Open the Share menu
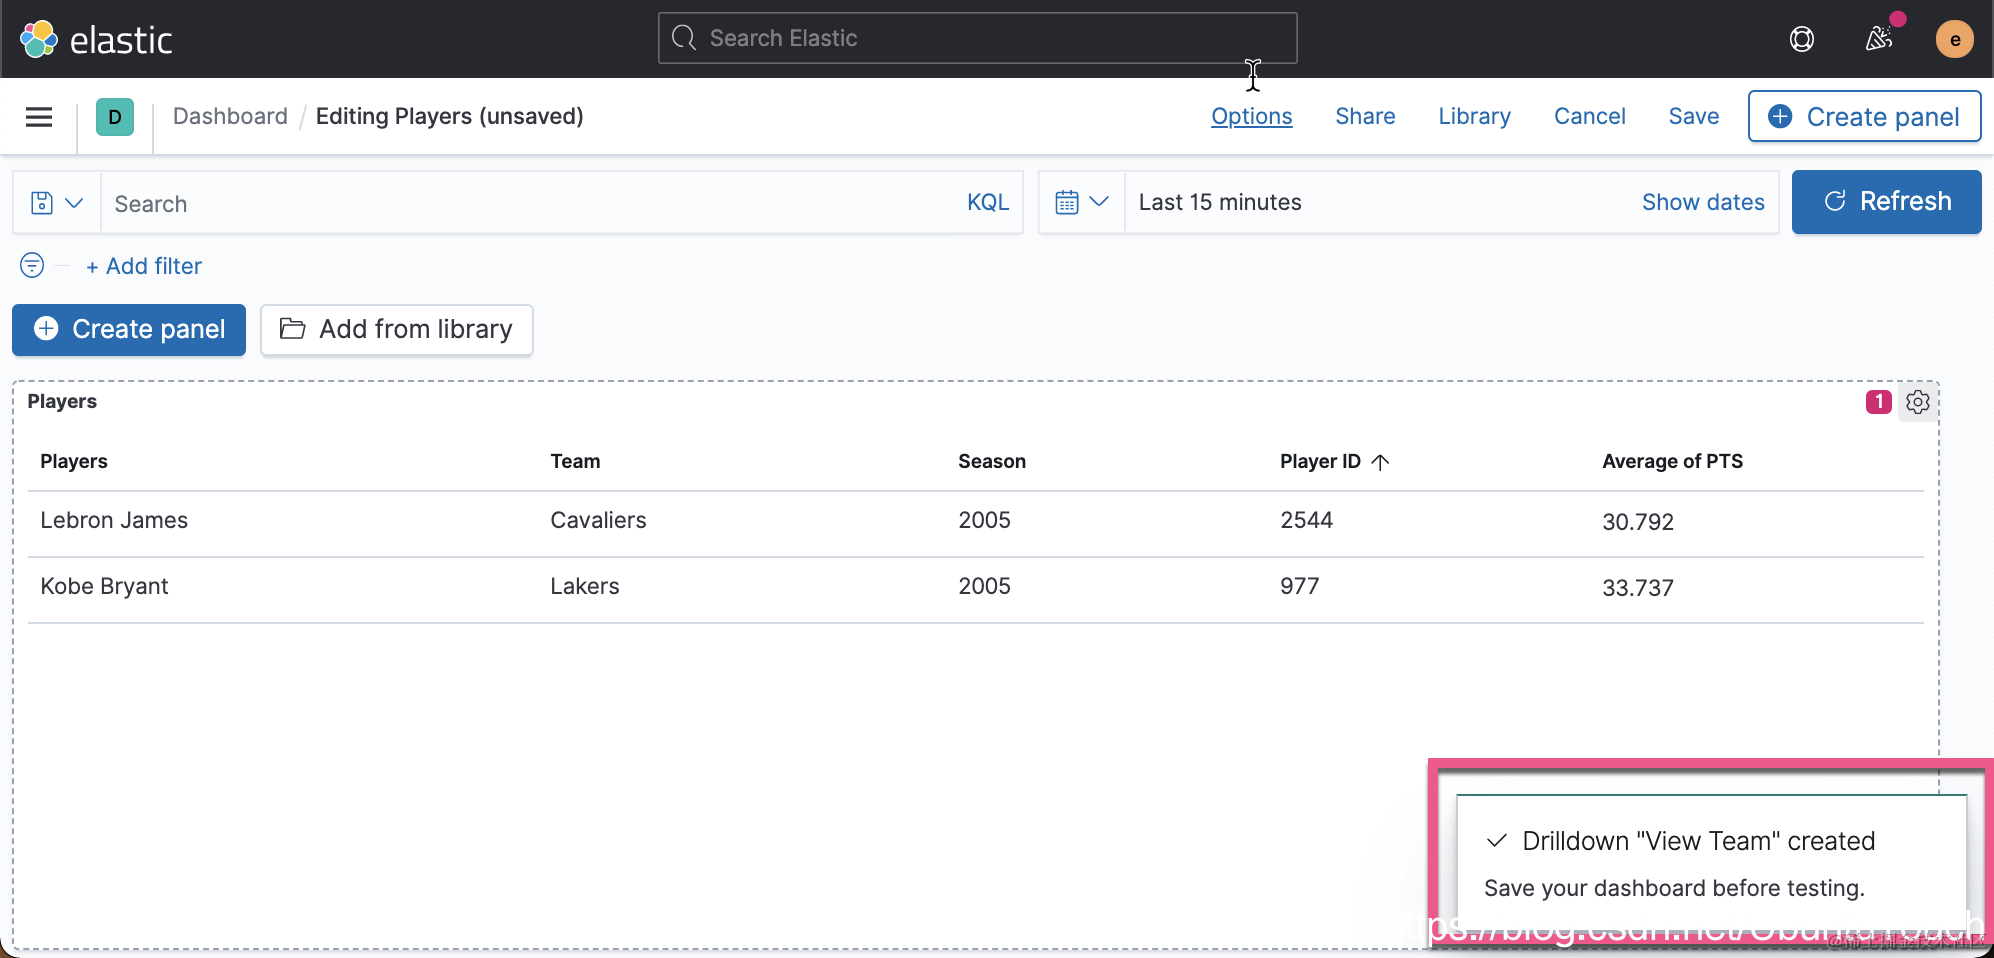Screen dimensions: 1994x958 (x=1365, y=116)
